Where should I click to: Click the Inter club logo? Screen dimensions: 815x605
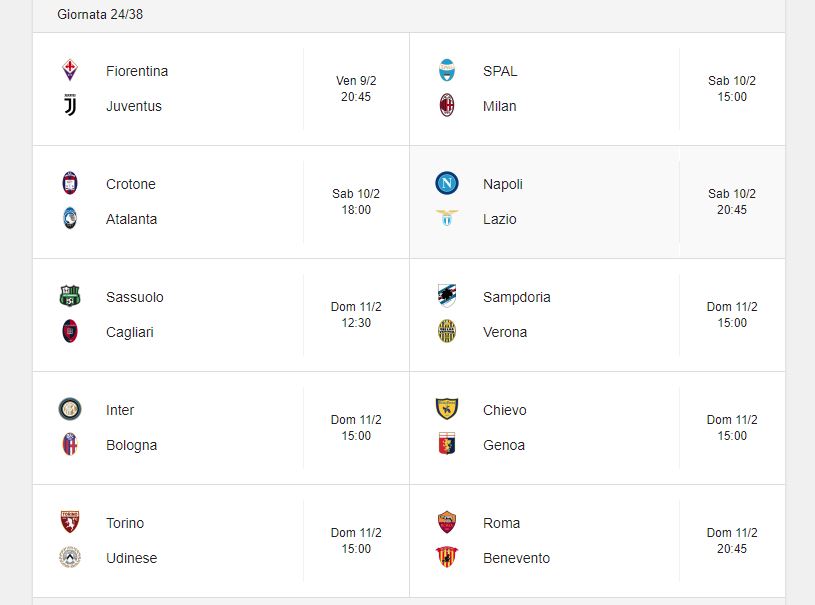(70, 409)
